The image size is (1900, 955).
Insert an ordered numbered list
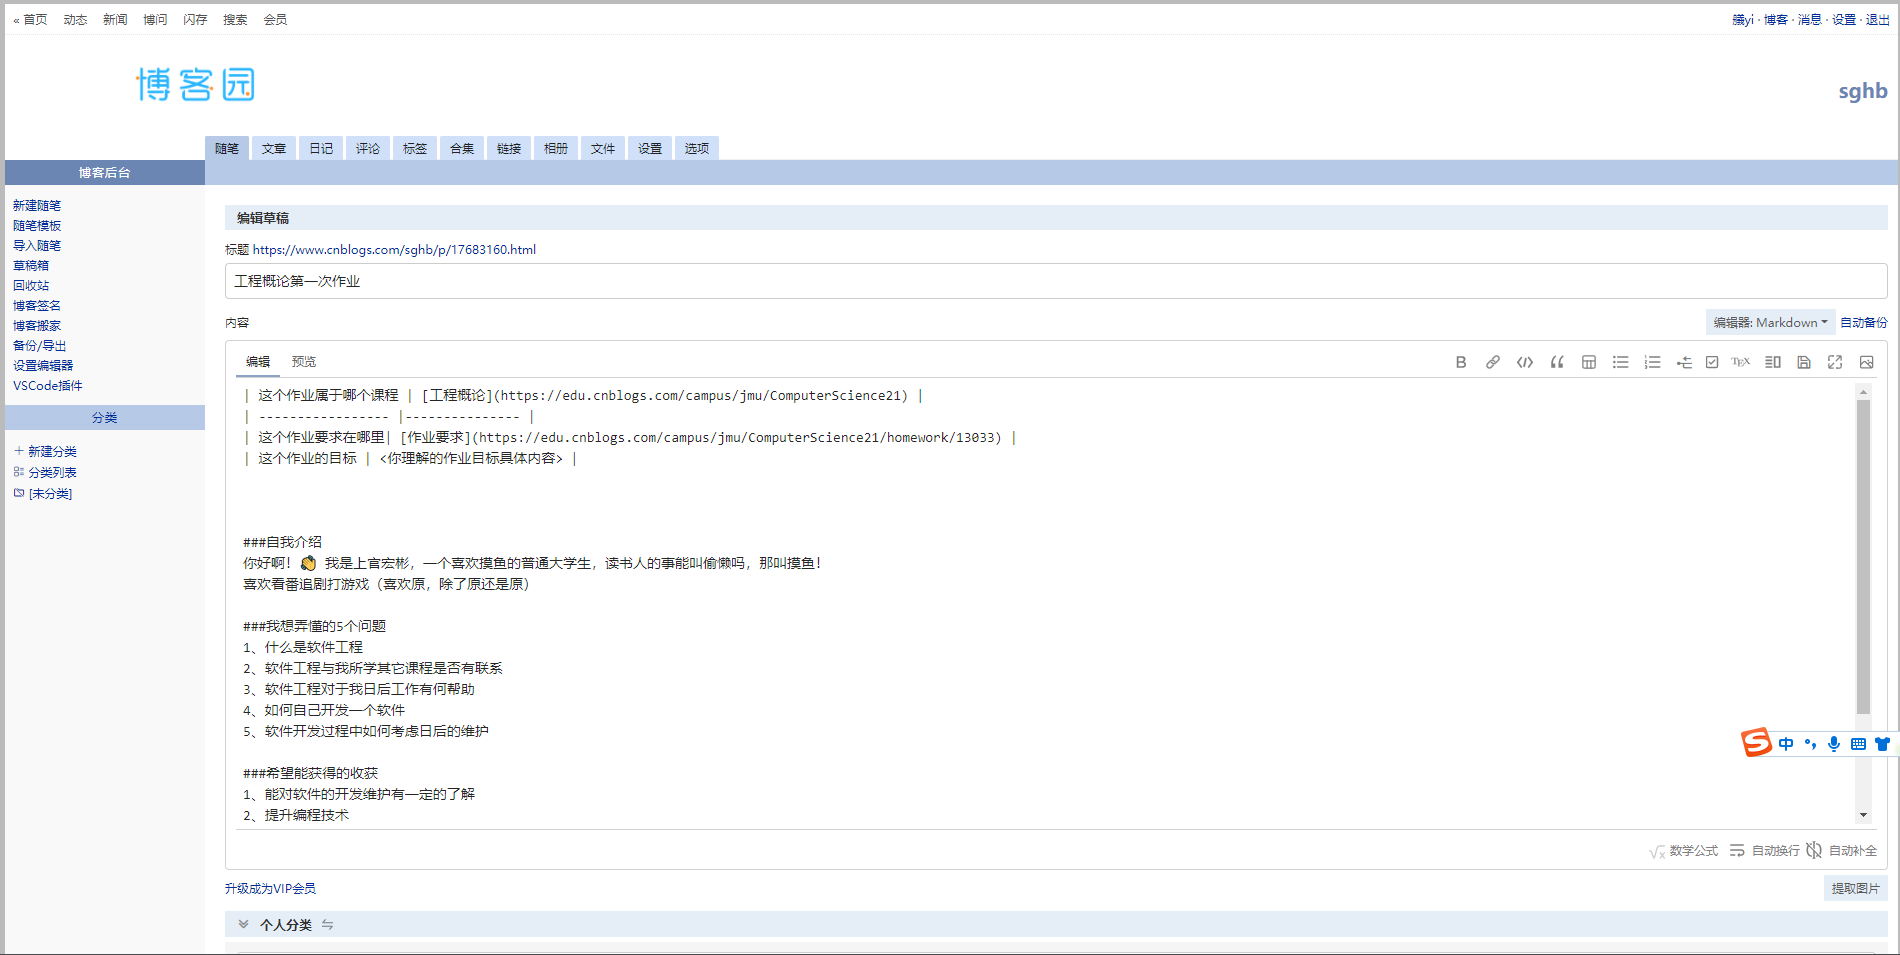(1653, 362)
